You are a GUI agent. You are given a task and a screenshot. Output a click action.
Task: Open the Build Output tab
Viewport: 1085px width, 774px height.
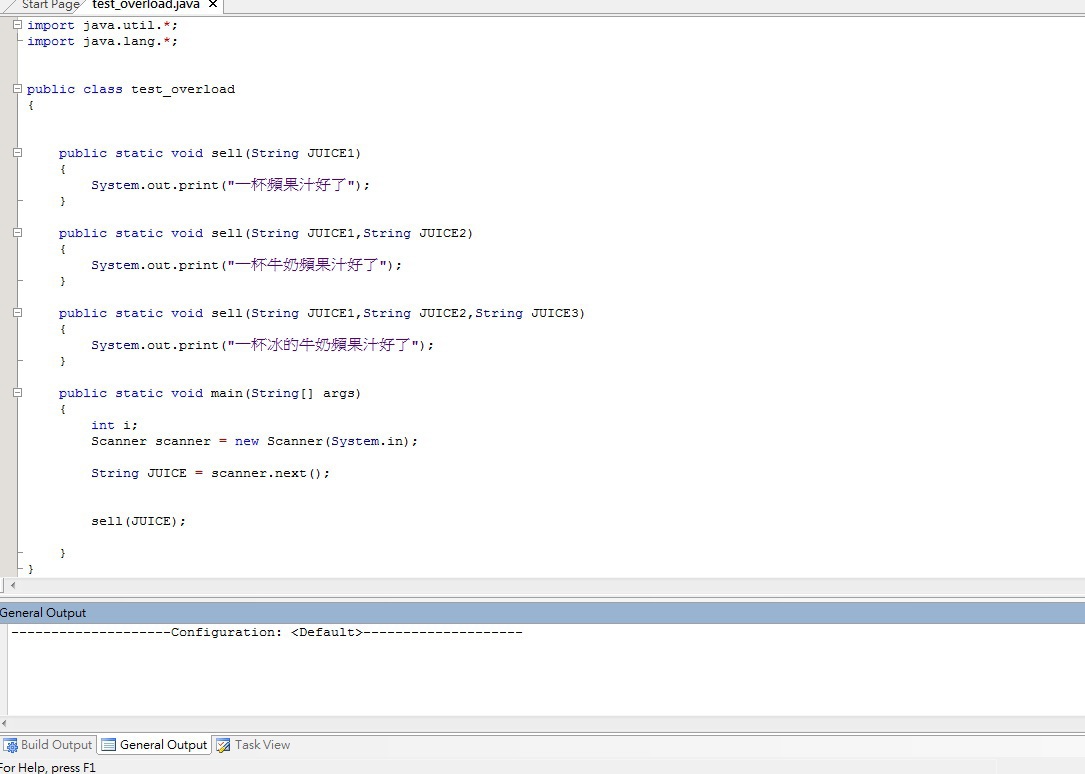(x=48, y=745)
